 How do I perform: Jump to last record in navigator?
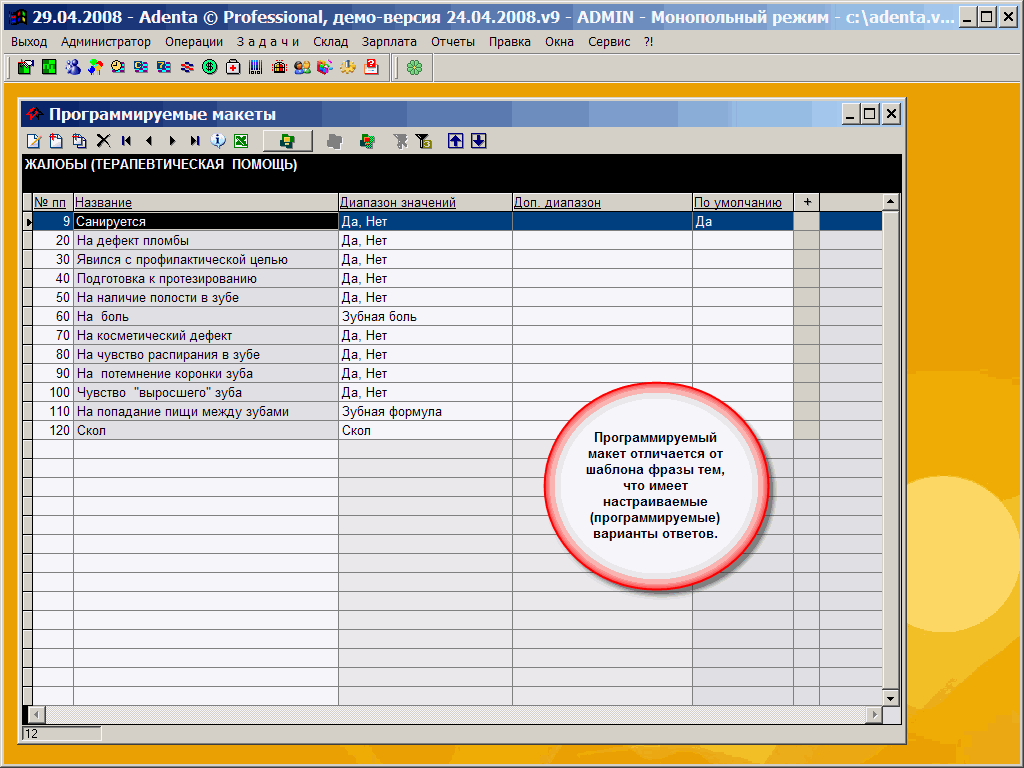pyautogui.click(x=194, y=141)
